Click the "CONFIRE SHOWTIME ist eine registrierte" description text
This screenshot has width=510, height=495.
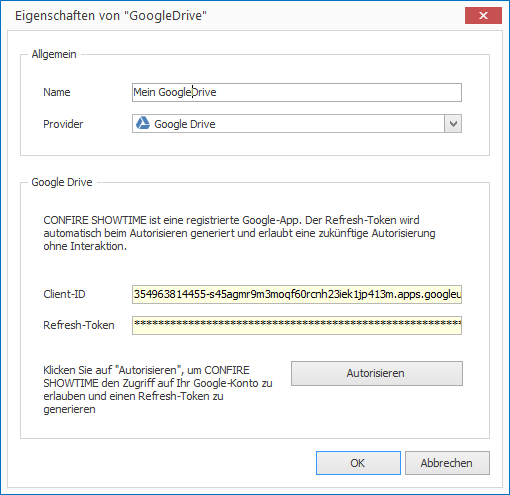pos(239,233)
